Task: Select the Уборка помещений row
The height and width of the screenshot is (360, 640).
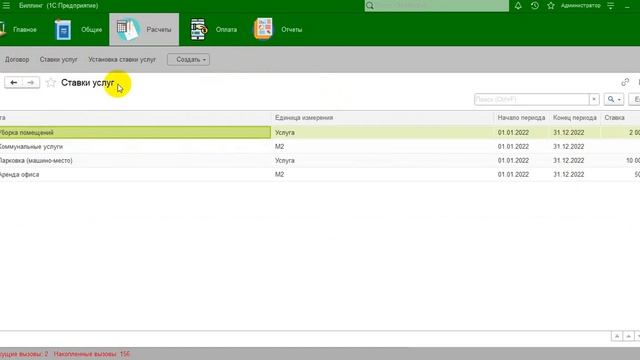Action: [320, 132]
